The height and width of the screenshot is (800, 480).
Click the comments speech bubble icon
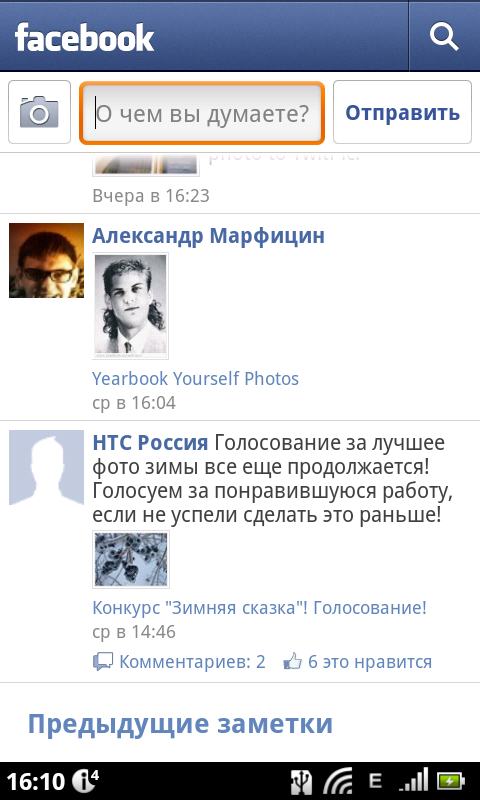point(103,662)
